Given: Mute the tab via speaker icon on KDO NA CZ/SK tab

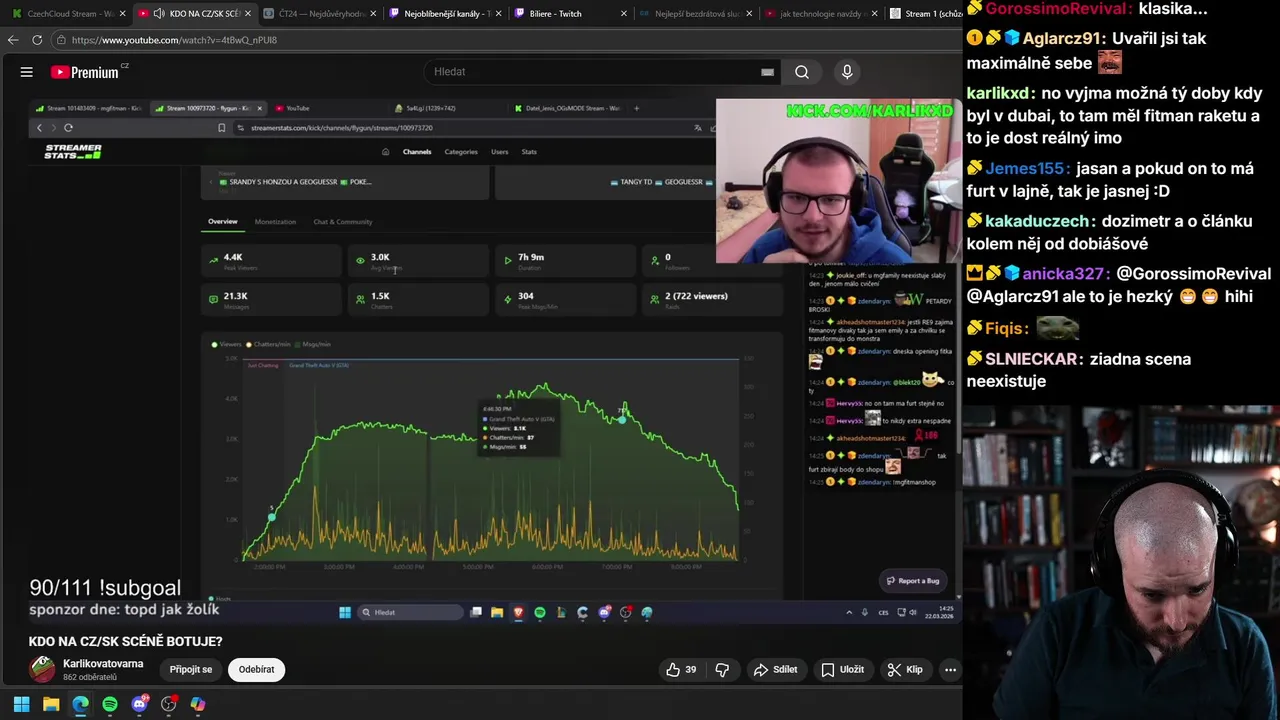Looking at the screenshot, I should (159, 14).
